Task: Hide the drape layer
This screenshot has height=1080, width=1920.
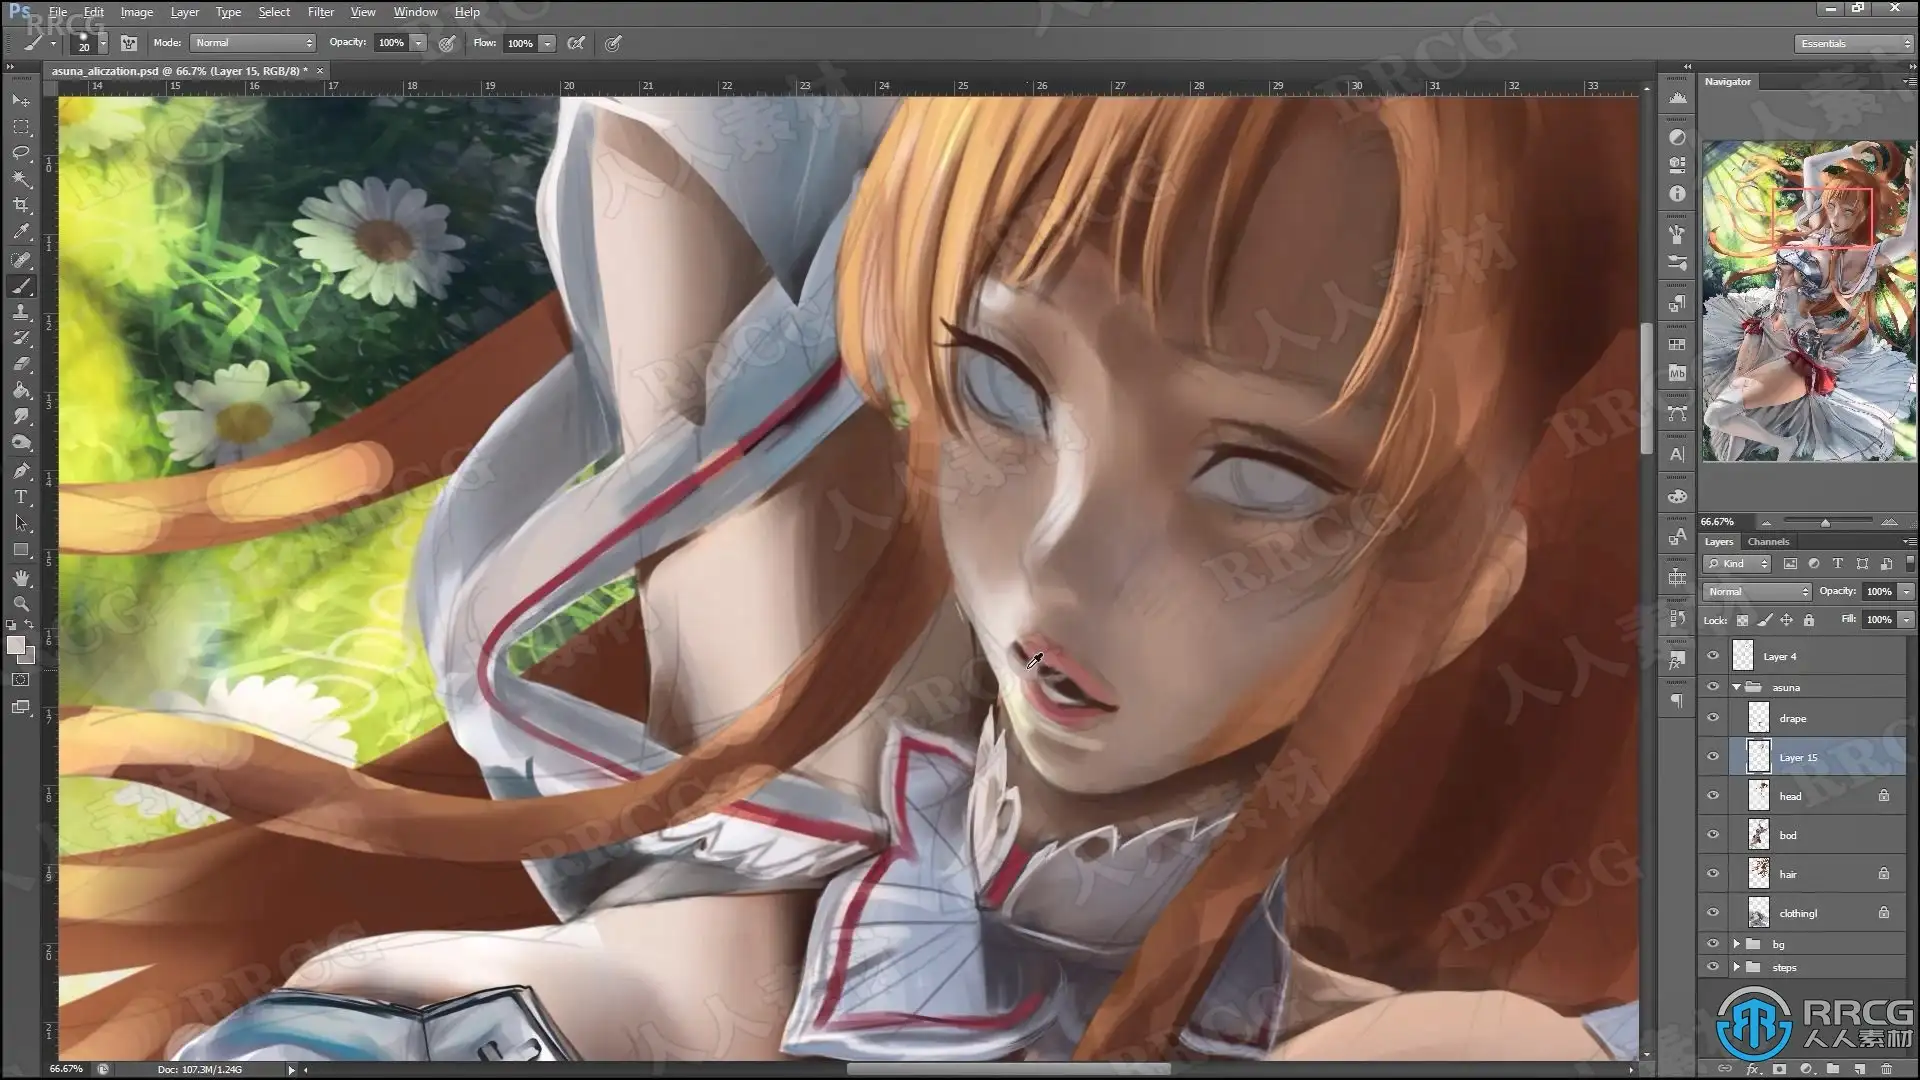Action: coord(1713,718)
